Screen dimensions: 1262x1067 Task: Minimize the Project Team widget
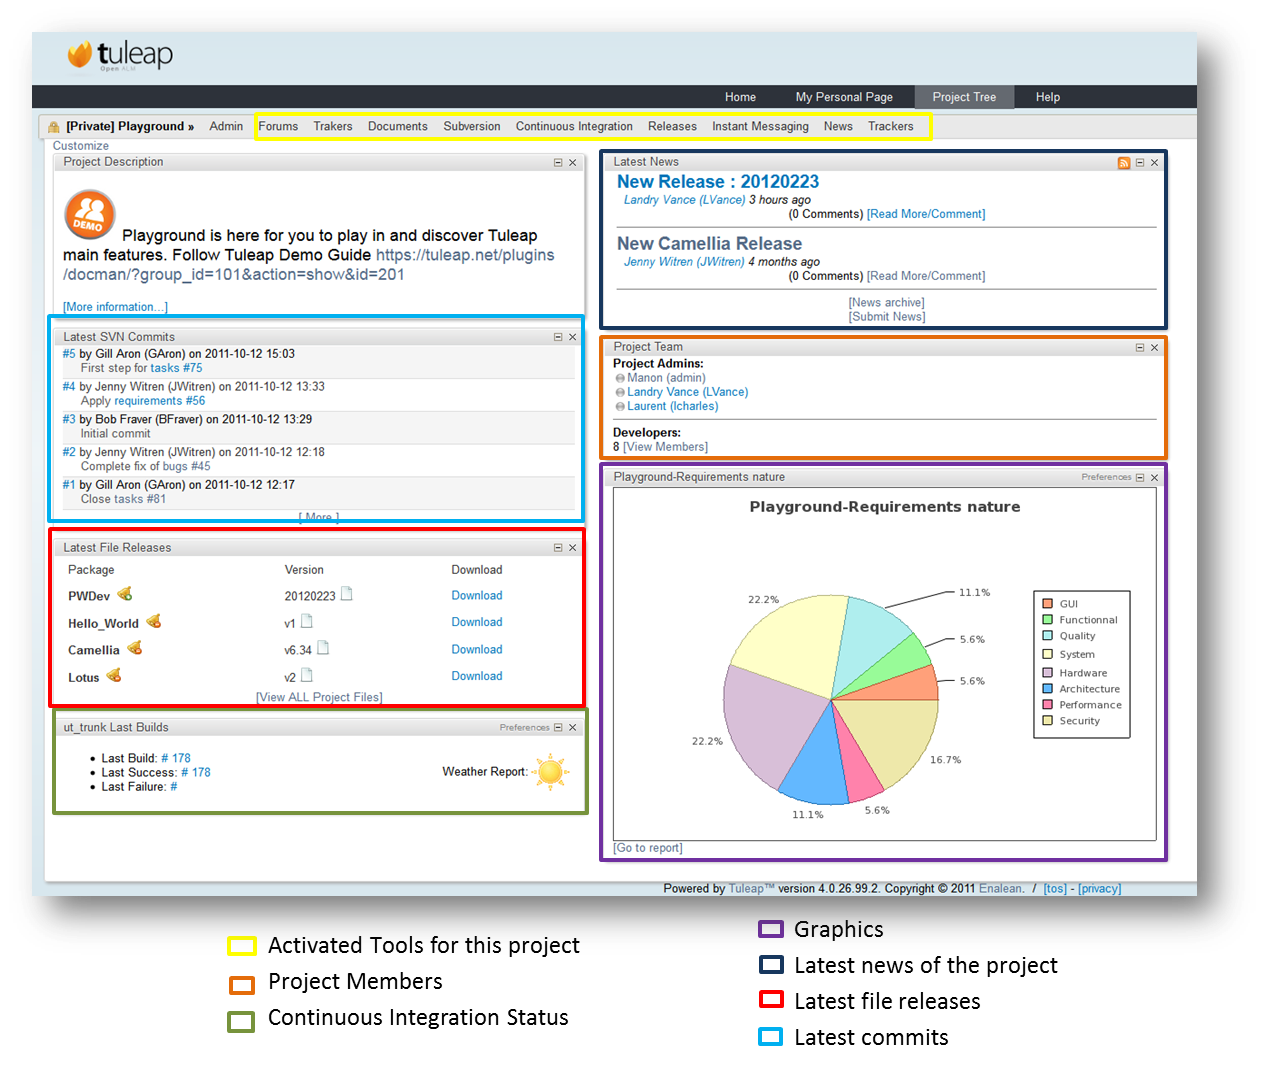coord(1140,348)
